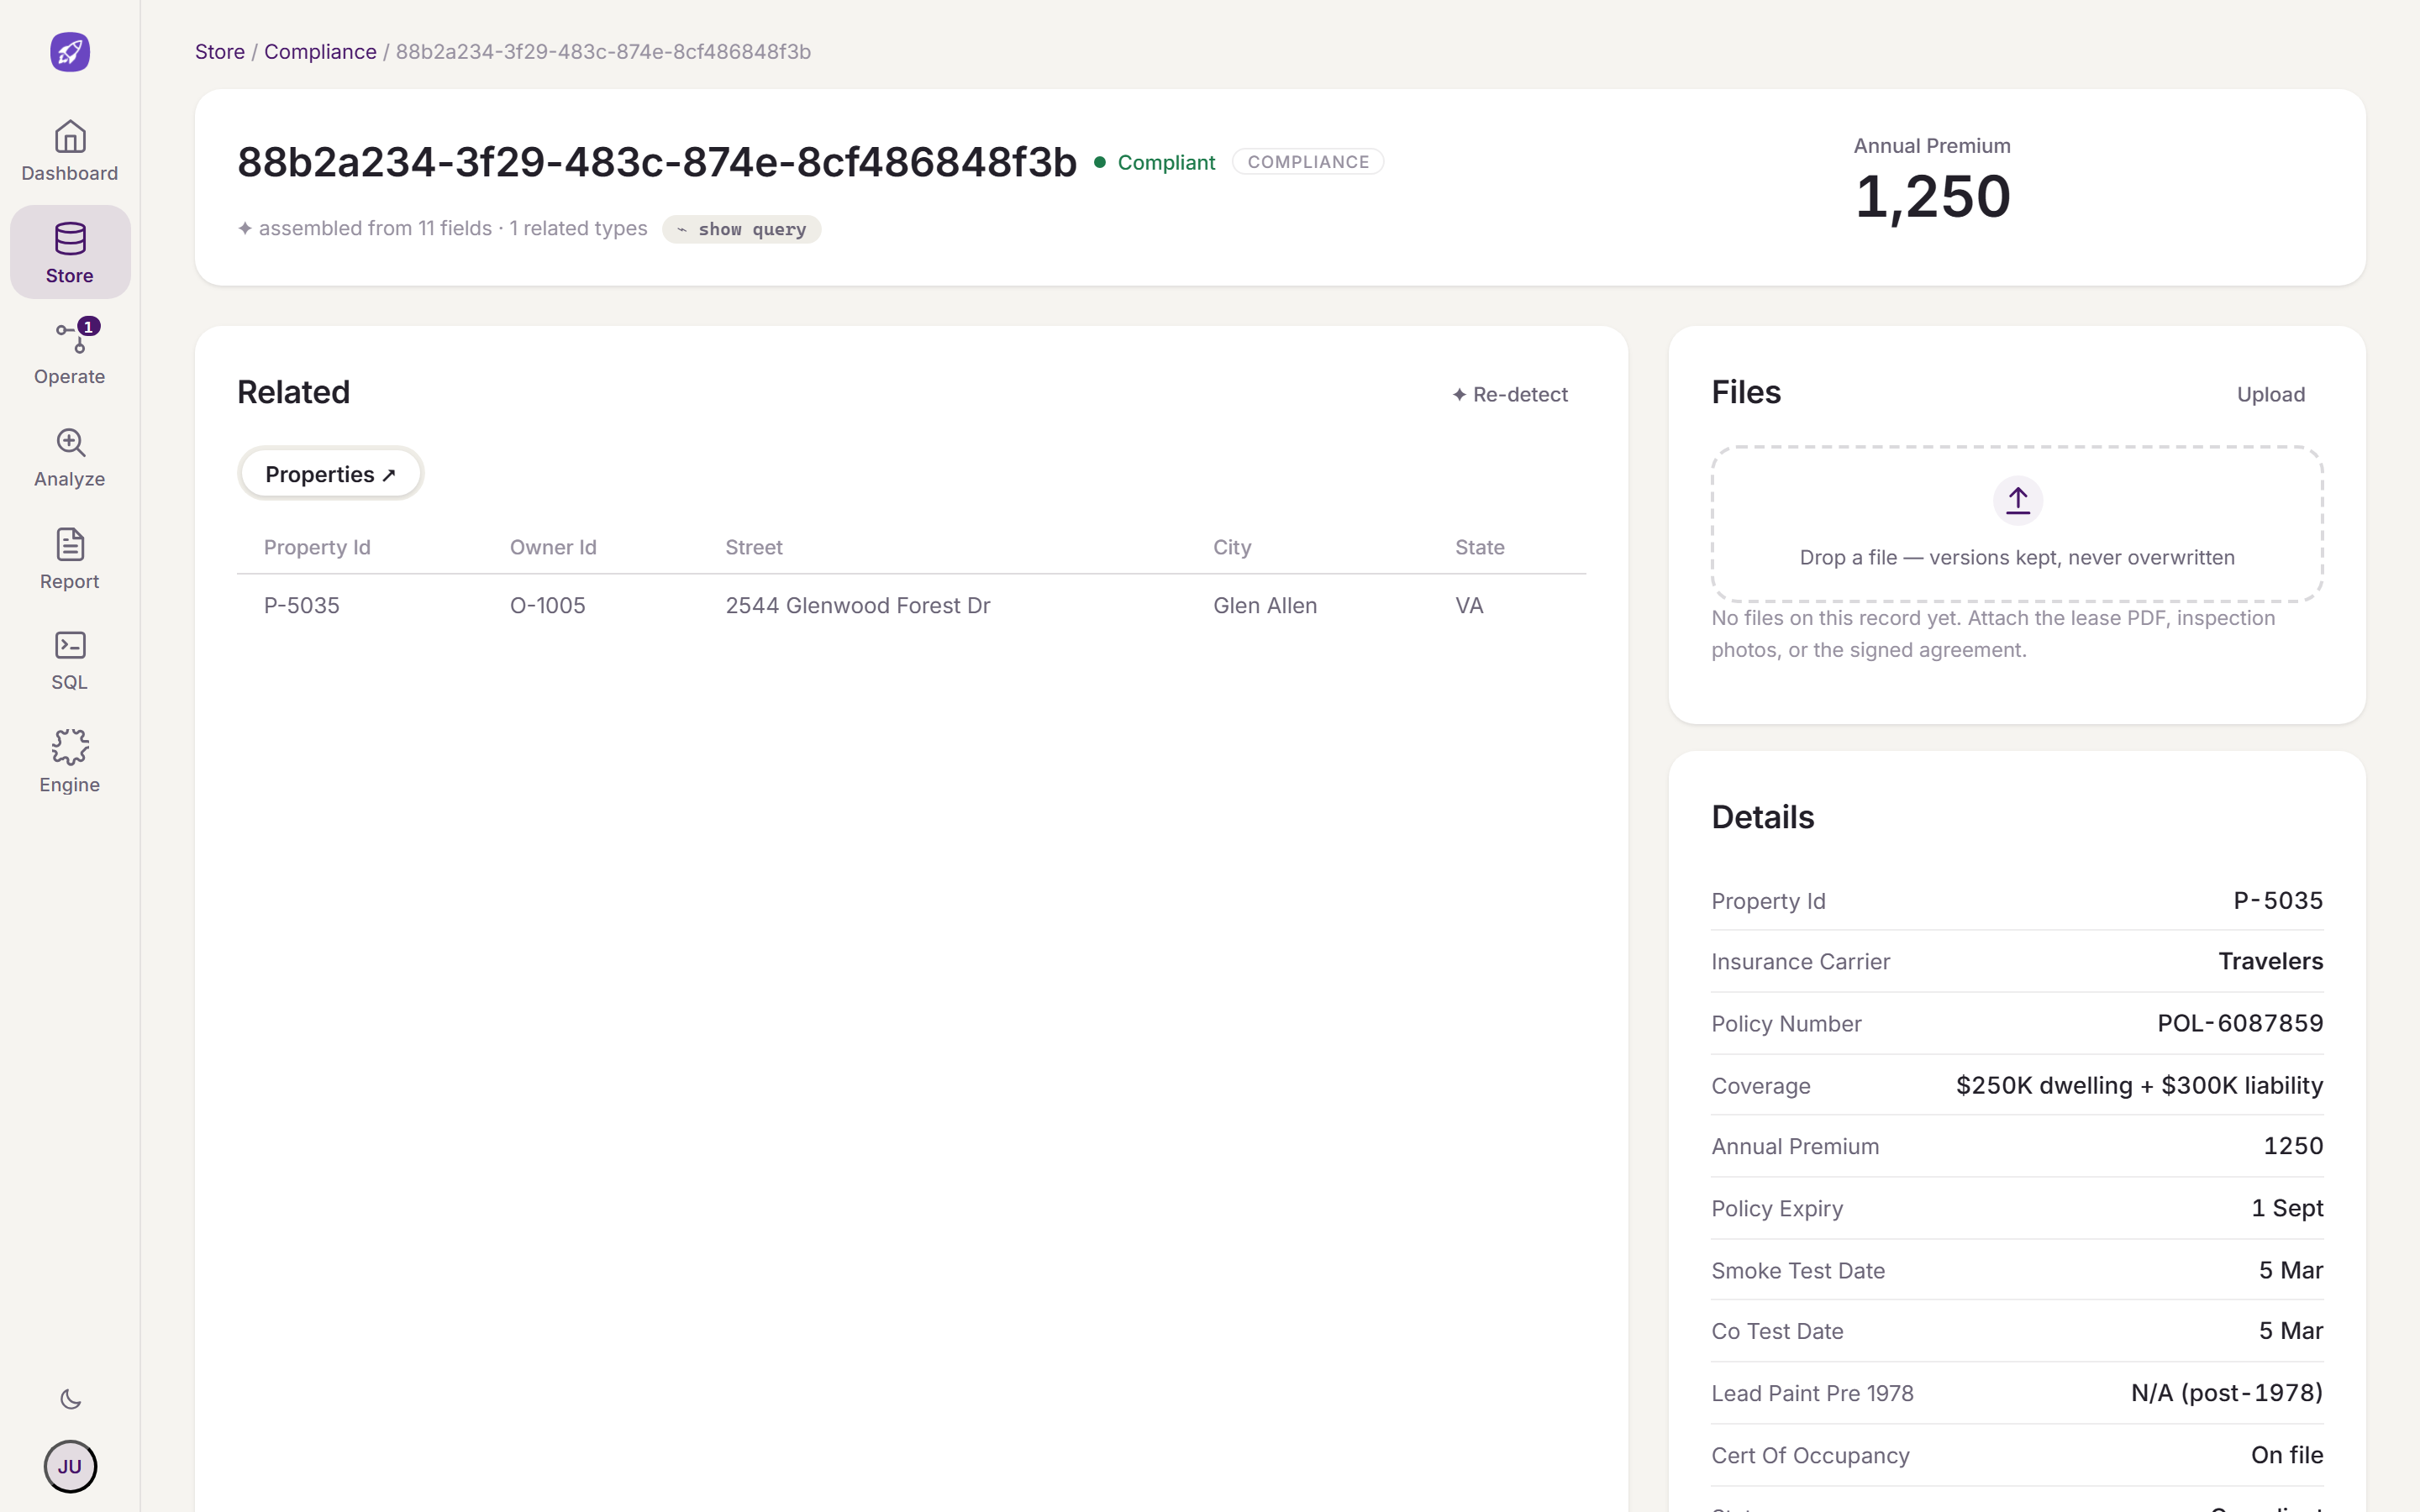Click the POL-6087859 policy number
The width and height of the screenshot is (2420, 1512).
pos(2240,1023)
